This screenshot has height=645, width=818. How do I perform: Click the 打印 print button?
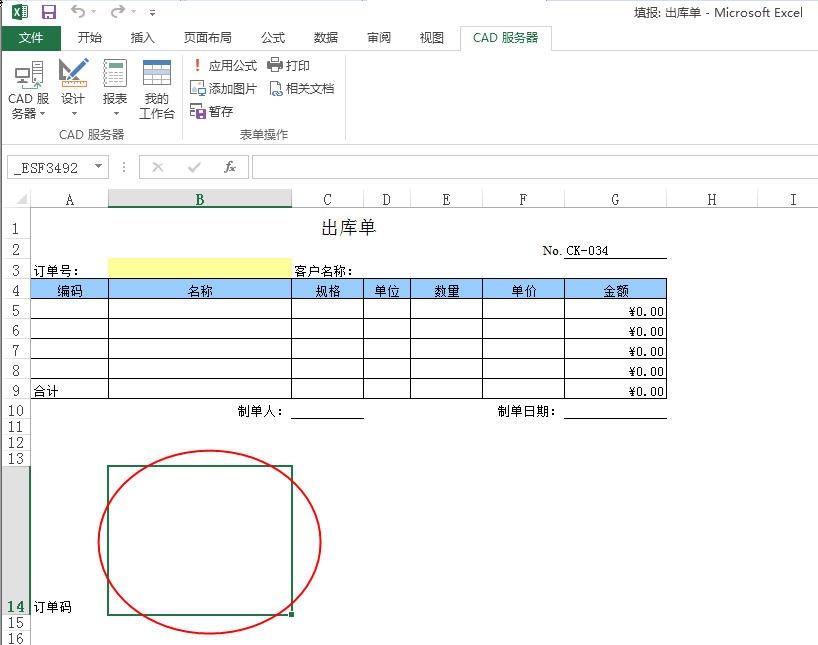tap(289, 65)
